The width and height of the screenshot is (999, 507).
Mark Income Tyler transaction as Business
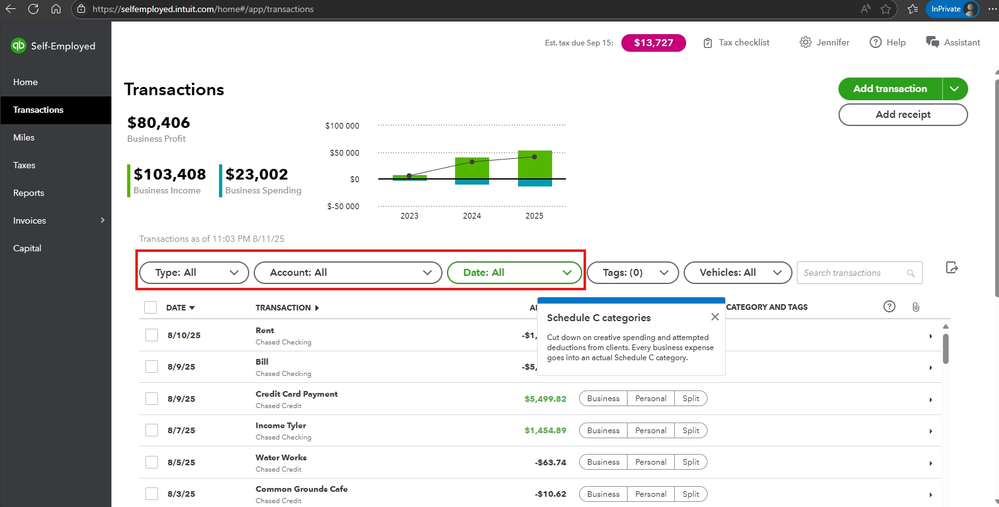[x=603, y=430]
